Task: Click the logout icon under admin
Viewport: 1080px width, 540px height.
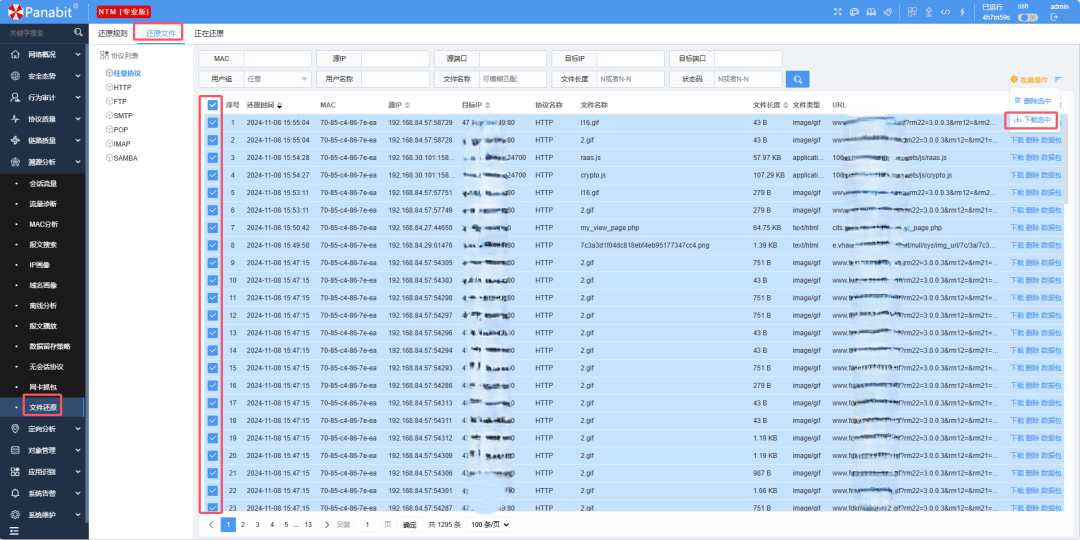Action: 1054,17
